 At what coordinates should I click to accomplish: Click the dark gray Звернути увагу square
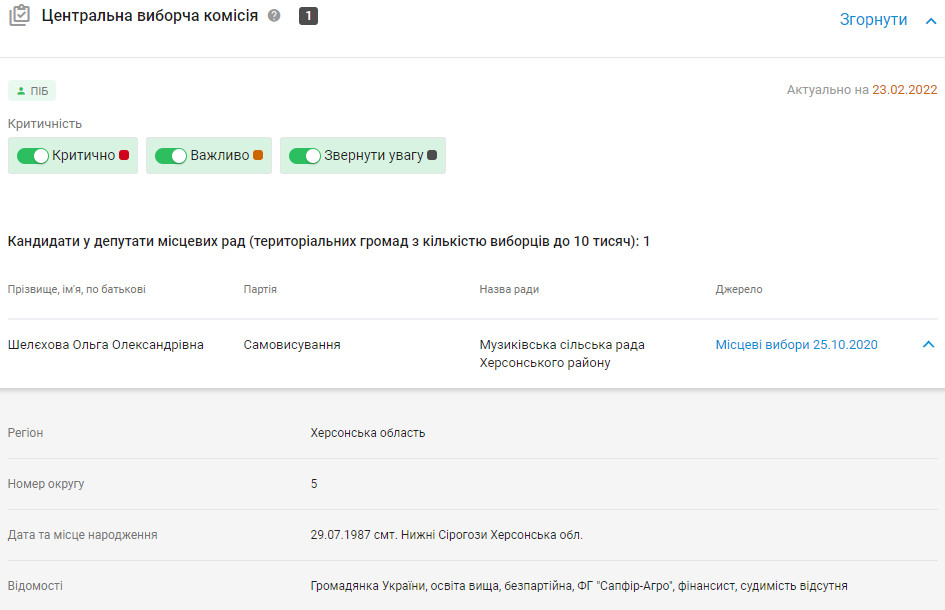[432, 155]
